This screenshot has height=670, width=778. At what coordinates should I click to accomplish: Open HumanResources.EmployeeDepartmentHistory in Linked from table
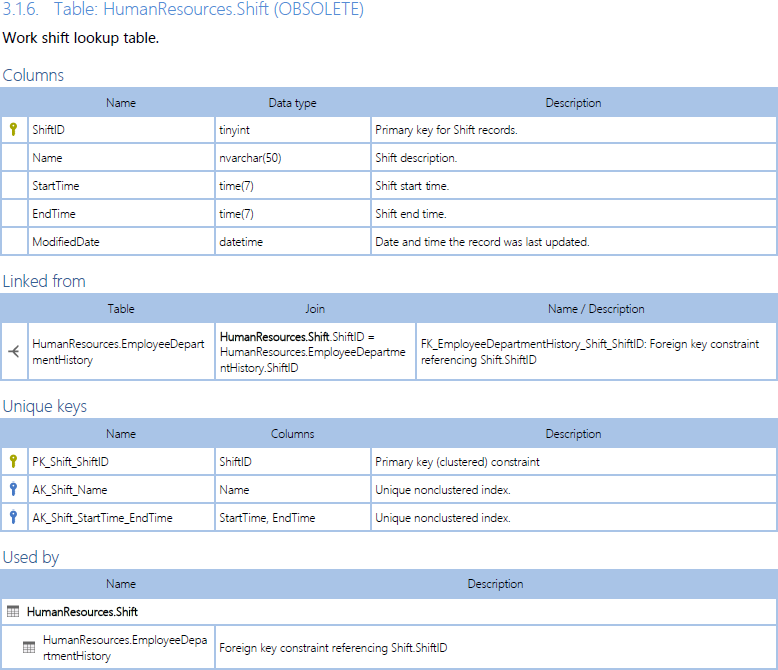[x=118, y=351]
